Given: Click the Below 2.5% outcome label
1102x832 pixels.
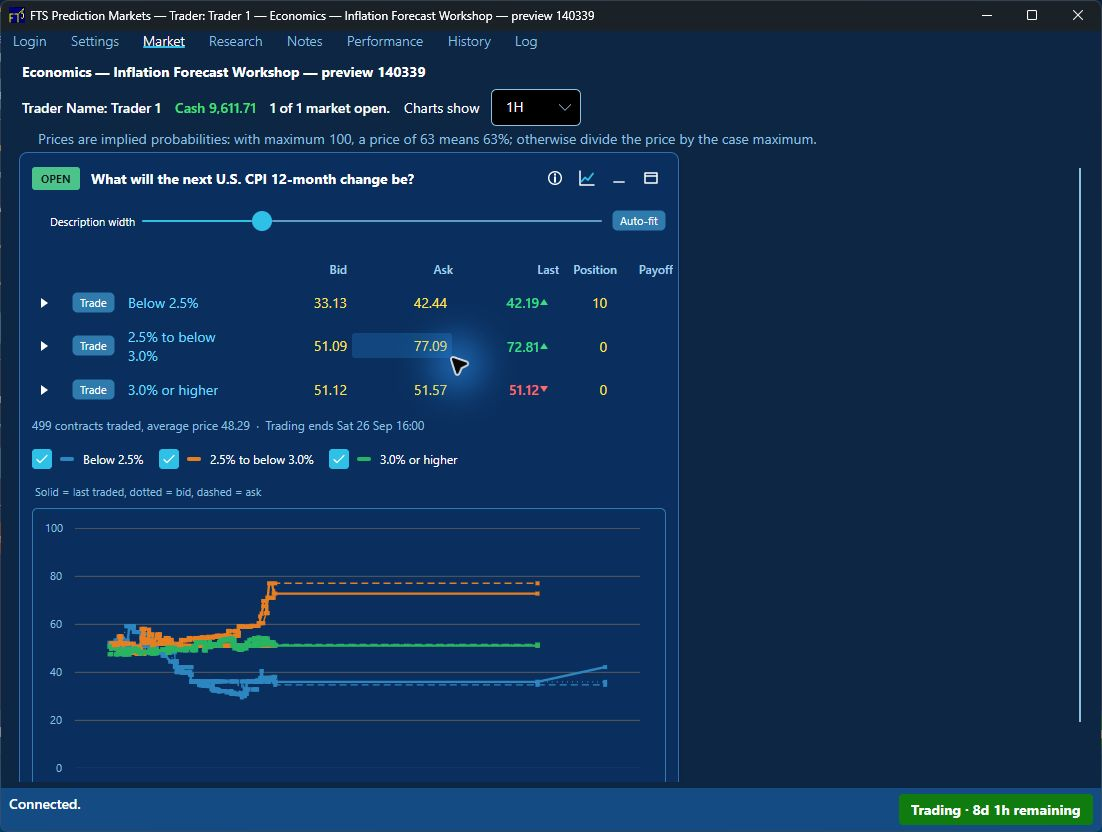Looking at the screenshot, I should 163,303.
